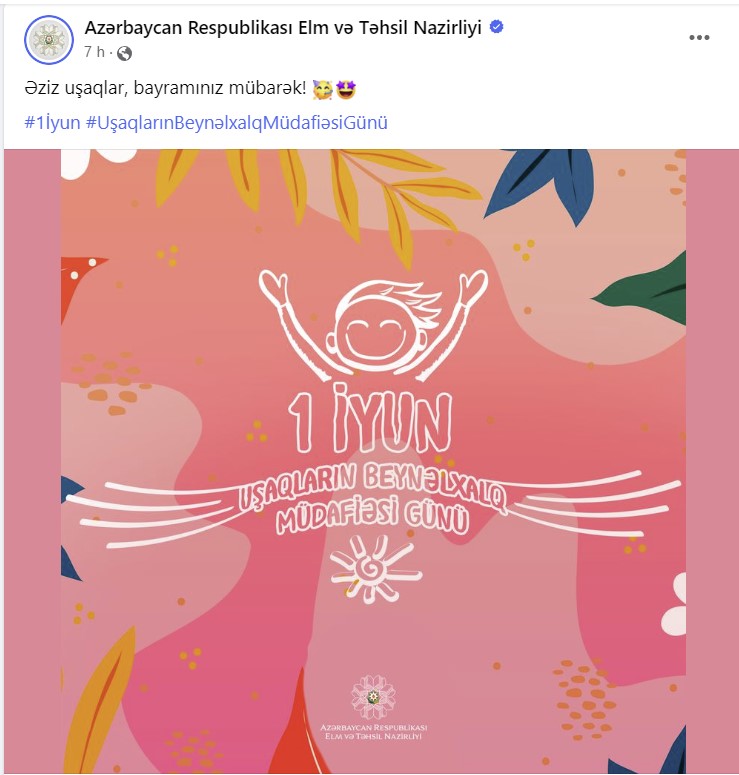The height and width of the screenshot is (775, 739).
Task: Open the #1İyun hashtag
Action: point(52,123)
